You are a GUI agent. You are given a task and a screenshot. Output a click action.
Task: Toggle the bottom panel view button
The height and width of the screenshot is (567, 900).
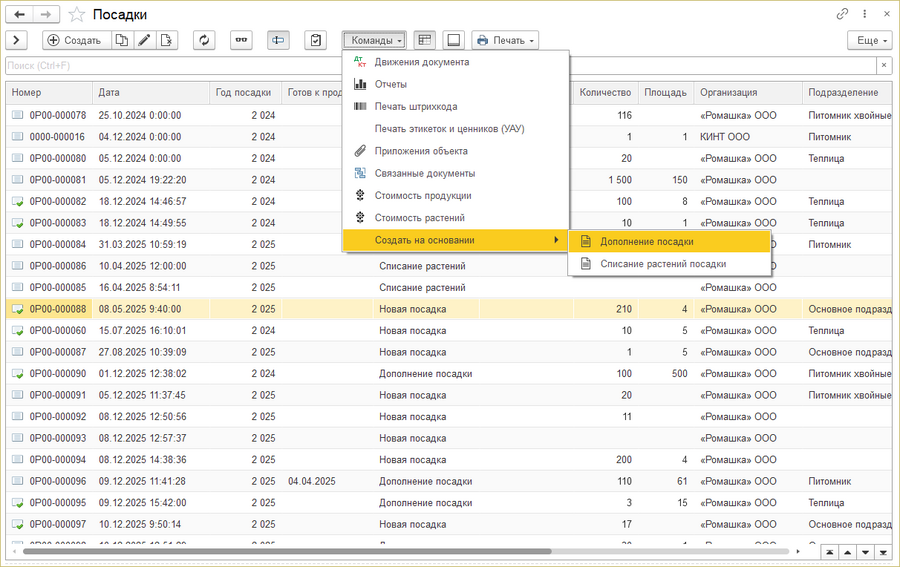tap(453, 40)
